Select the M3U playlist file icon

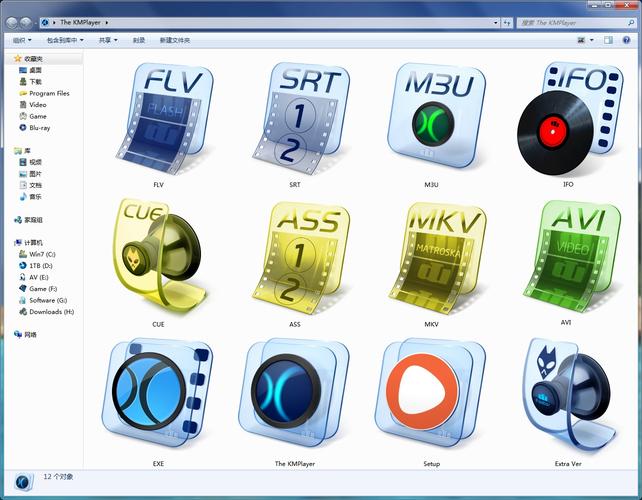(436, 115)
